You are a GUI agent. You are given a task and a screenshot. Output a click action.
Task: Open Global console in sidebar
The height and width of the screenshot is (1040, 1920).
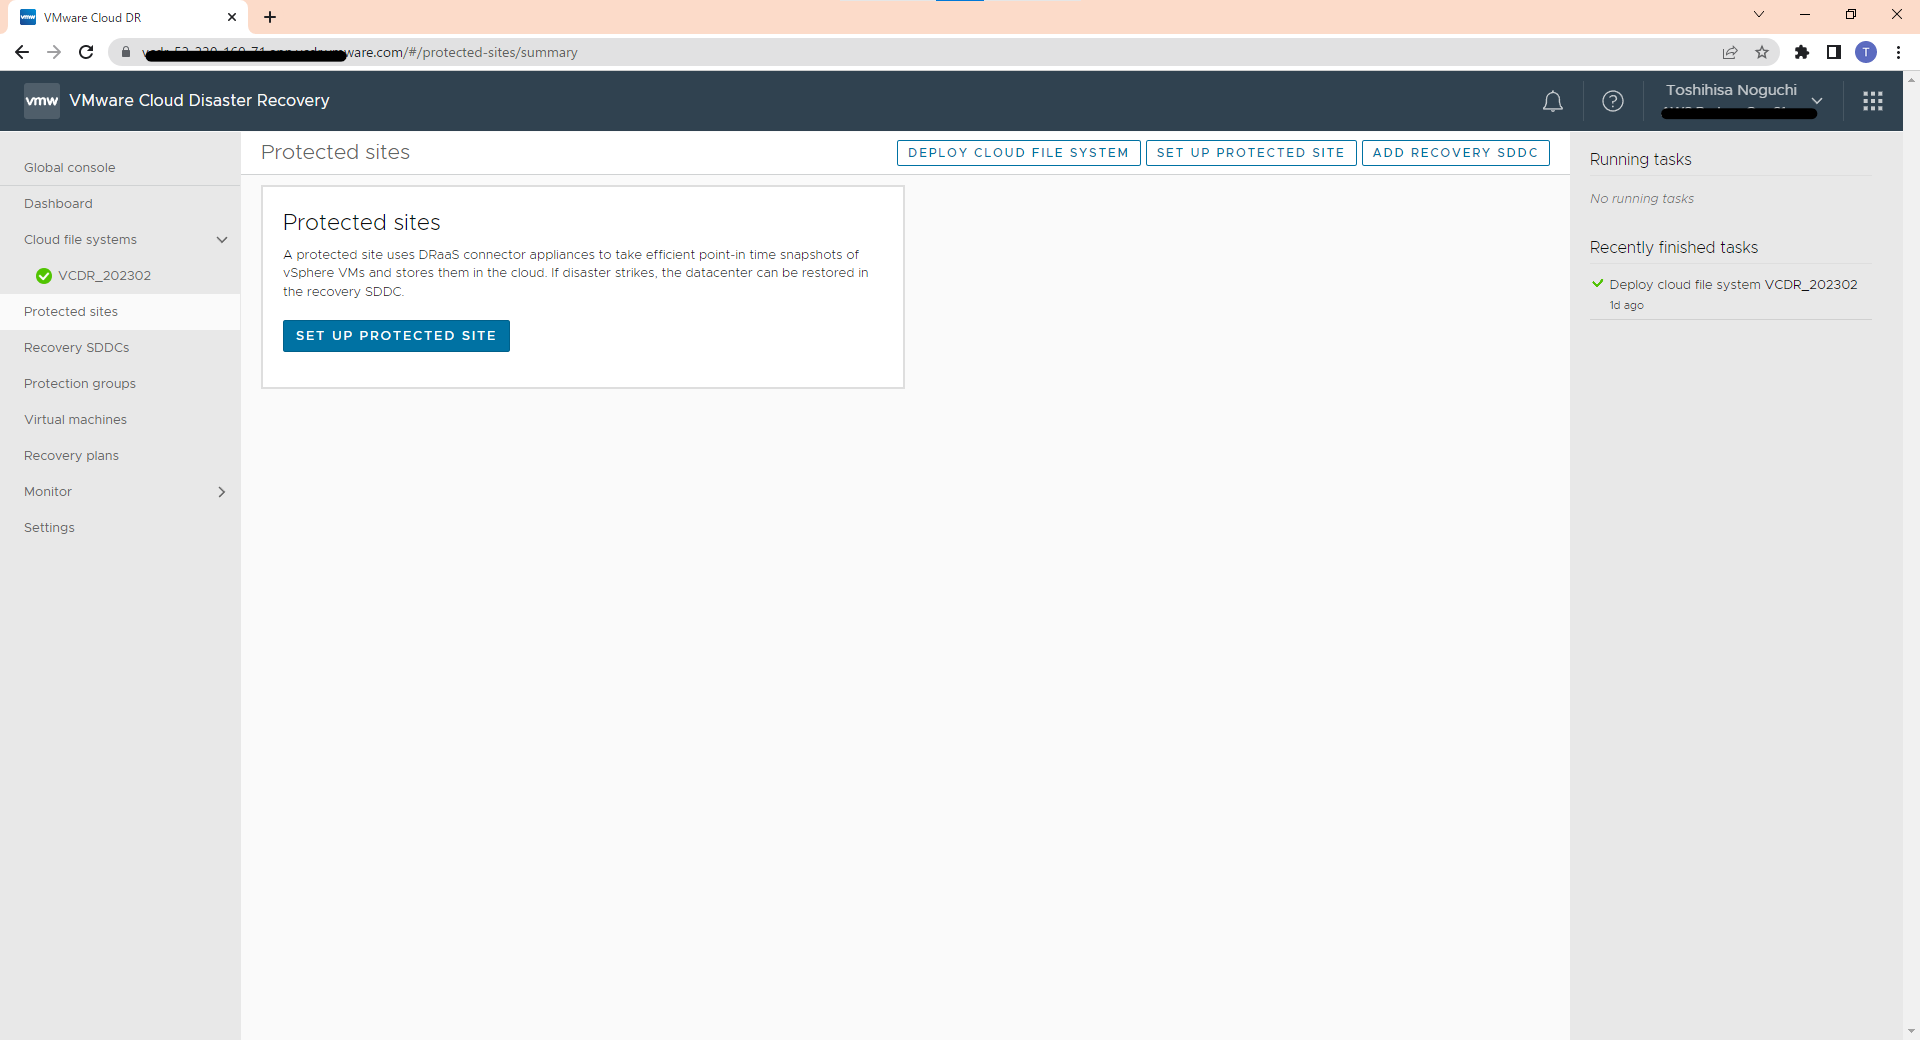pyautogui.click(x=70, y=168)
